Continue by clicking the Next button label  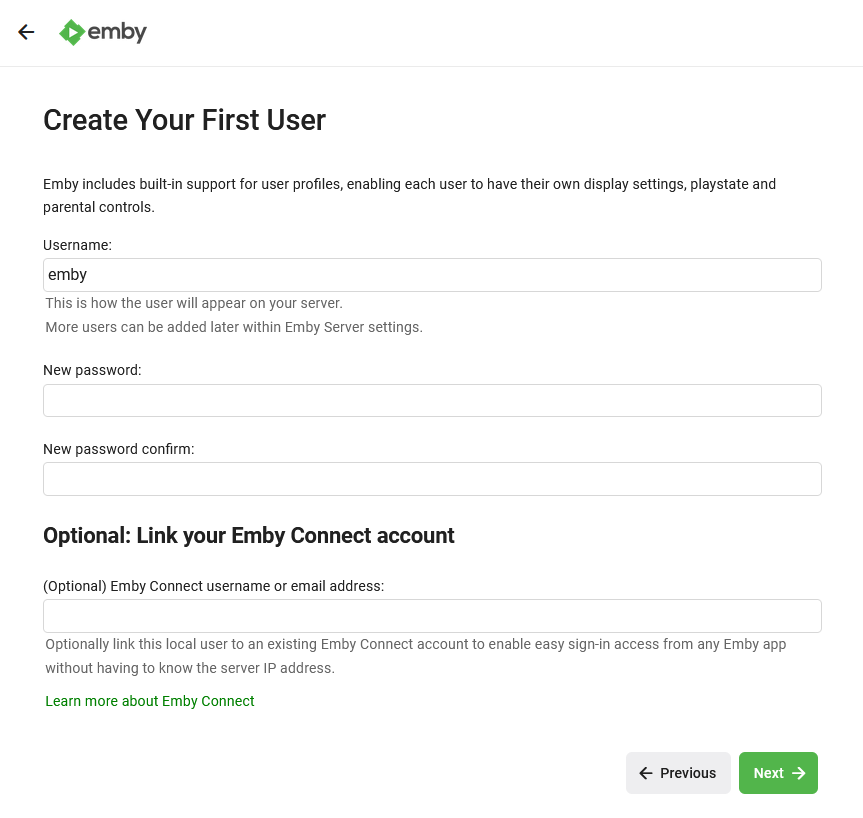768,773
